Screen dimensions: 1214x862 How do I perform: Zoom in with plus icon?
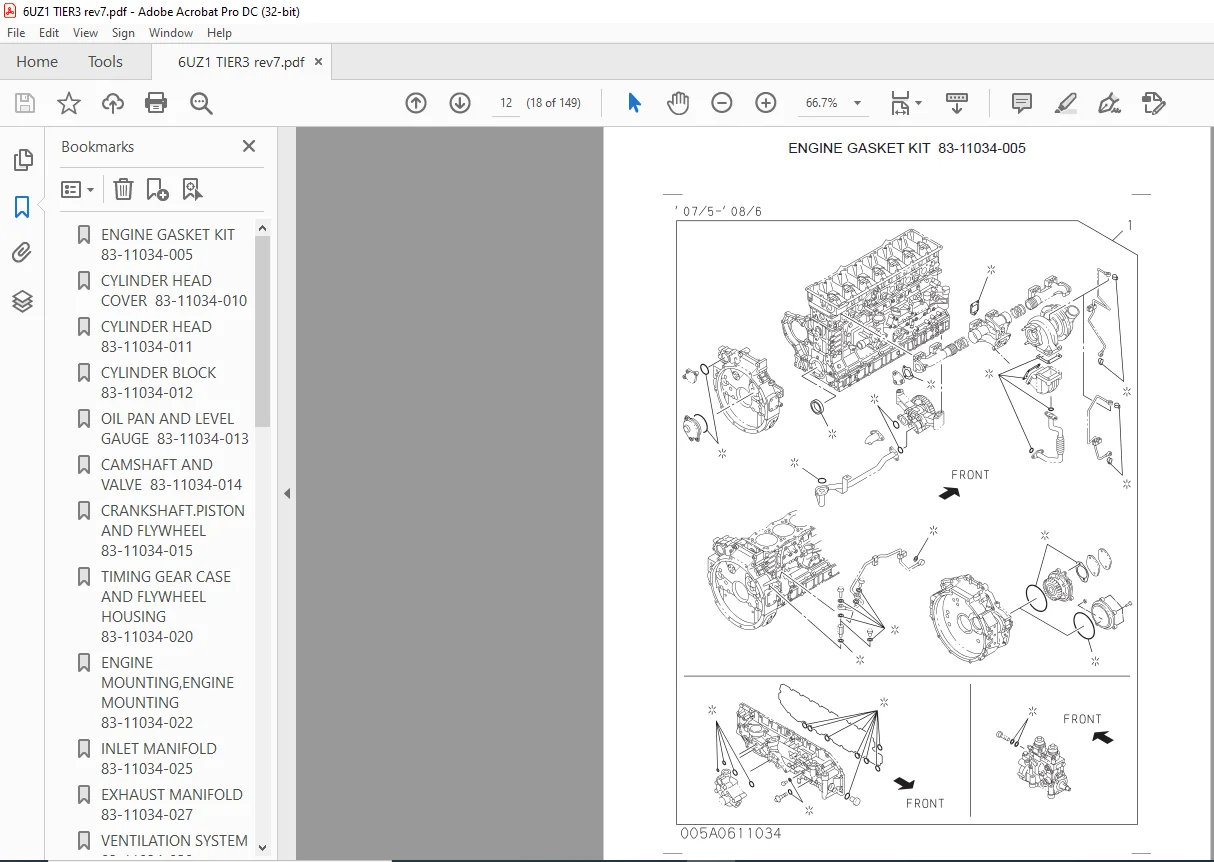(766, 103)
